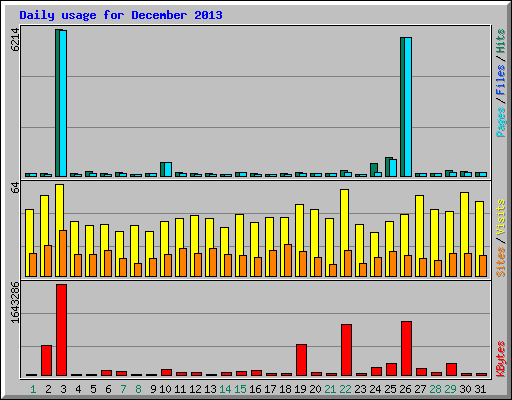
Task: Click the cyan files bar for day 26
Action: [408, 107]
